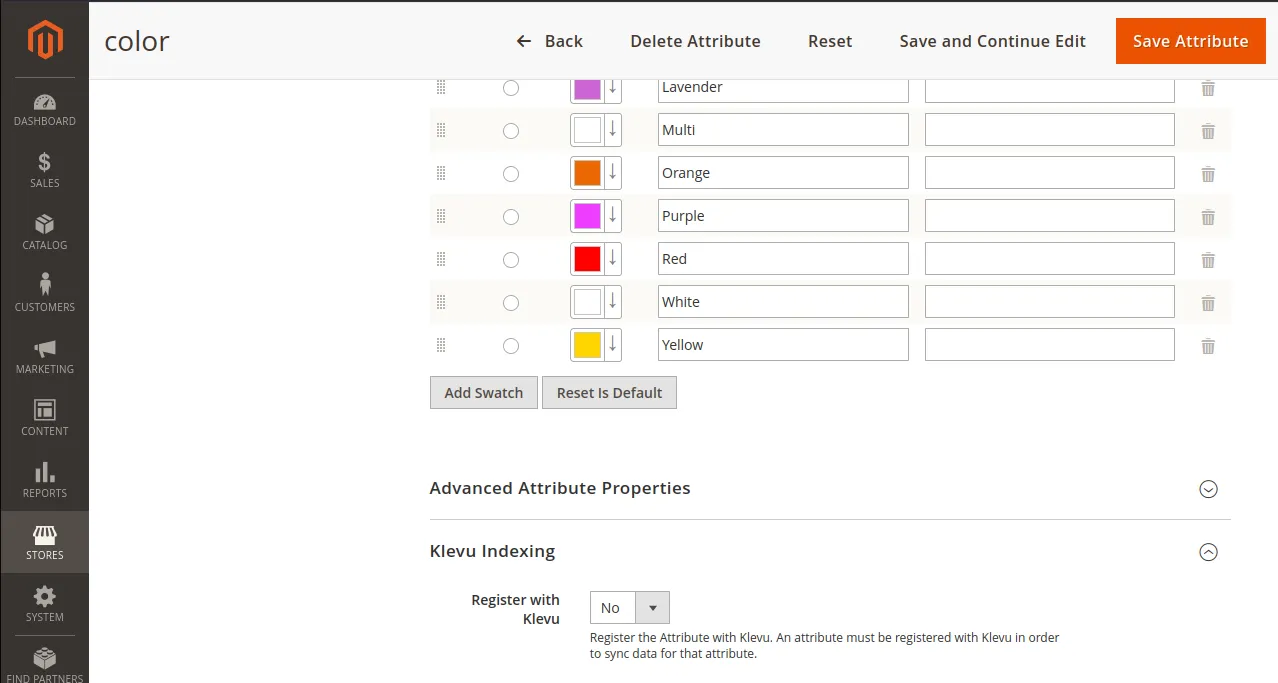Image resolution: width=1278 pixels, height=683 pixels.
Task: Click the Magento logo icon
Action: (45, 39)
